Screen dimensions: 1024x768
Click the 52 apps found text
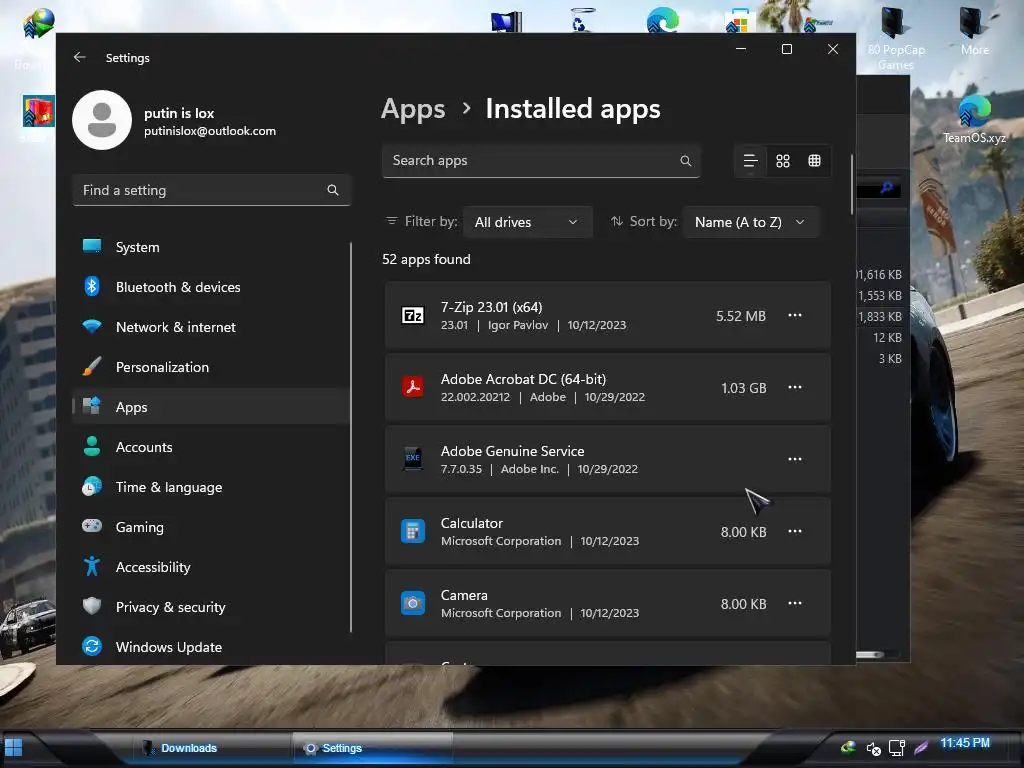coord(426,259)
